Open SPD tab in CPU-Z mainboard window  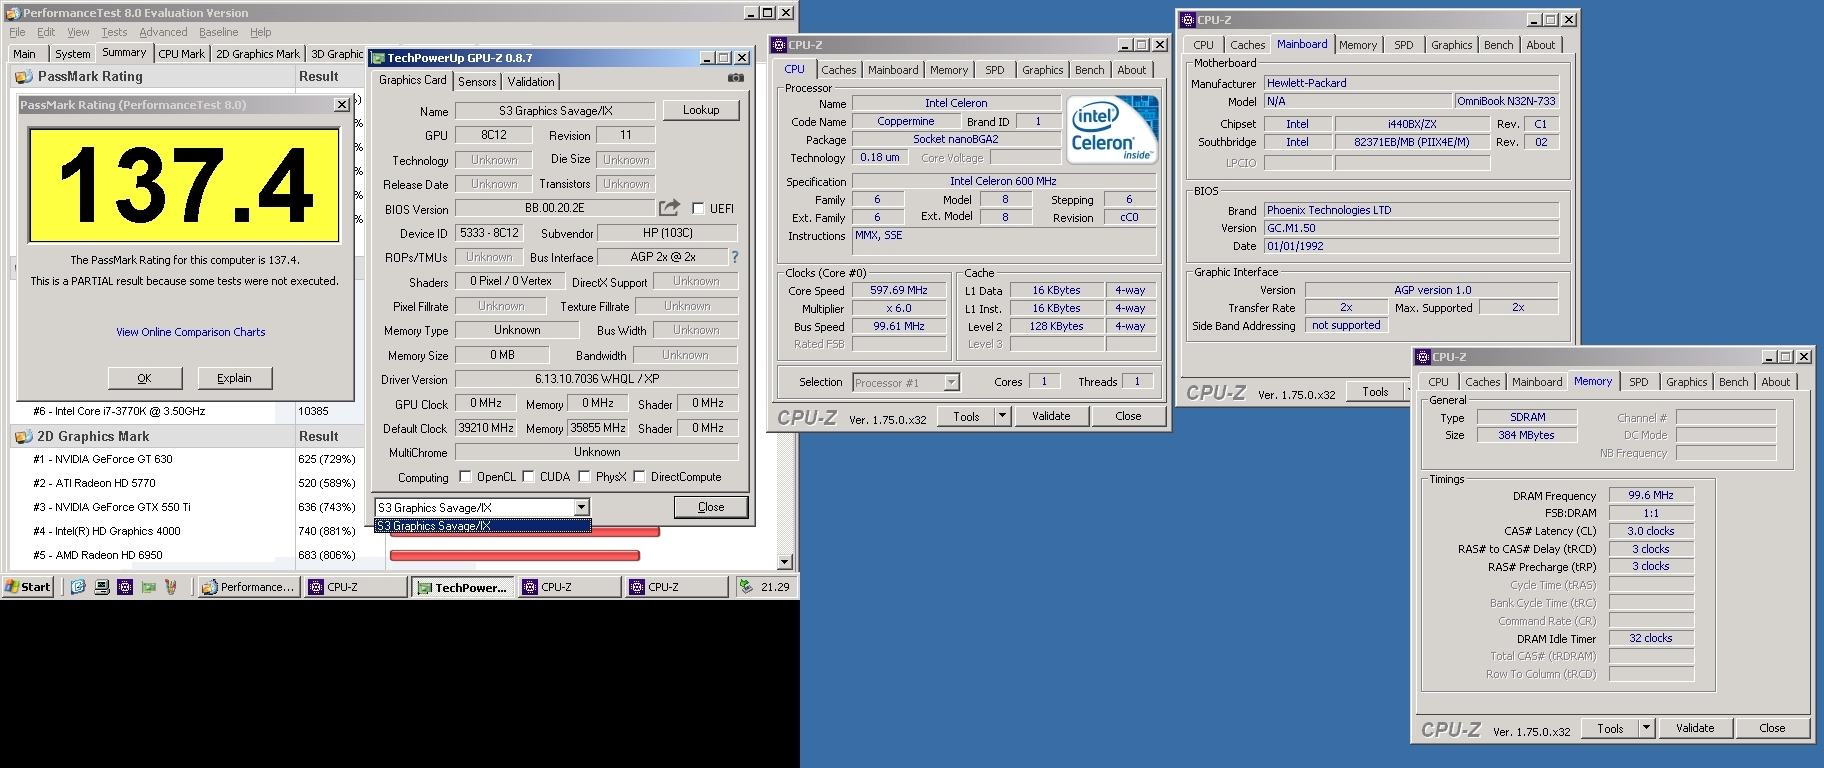click(x=1404, y=45)
